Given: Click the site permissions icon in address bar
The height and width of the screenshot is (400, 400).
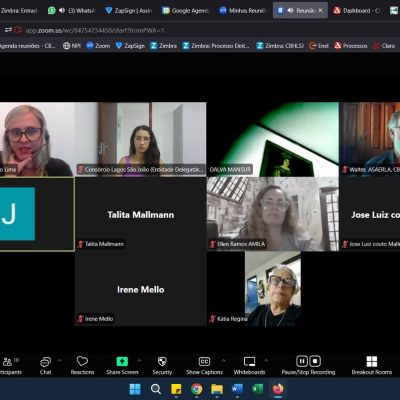Looking at the screenshot, I should 8,30.
